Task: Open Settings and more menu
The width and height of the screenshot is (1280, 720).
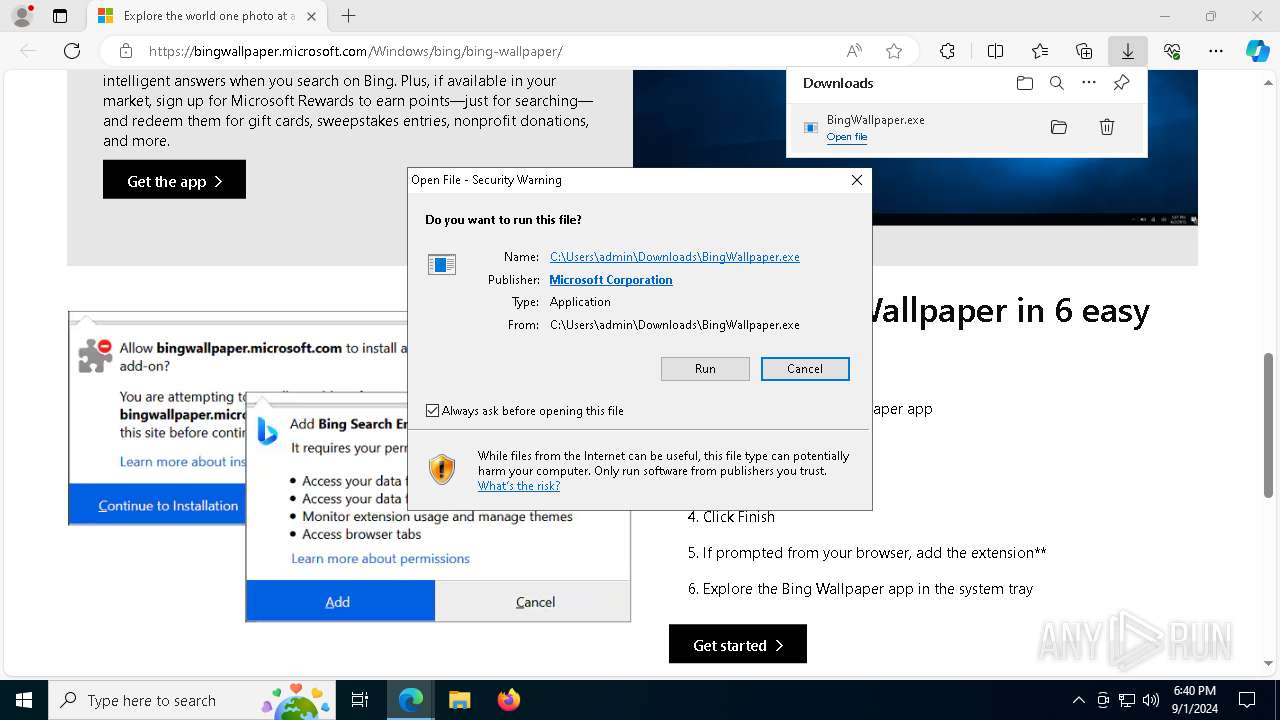Action: (1216, 51)
